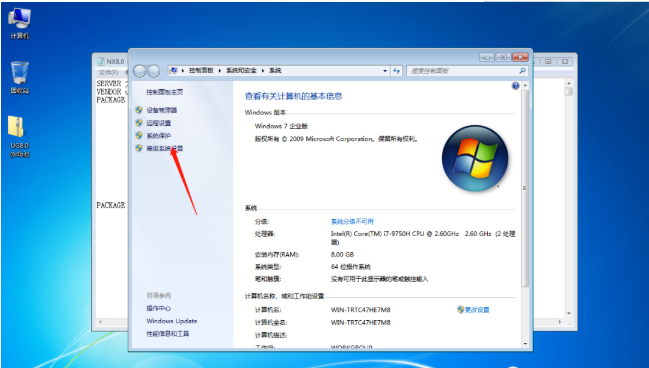The width and height of the screenshot is (649, 368).
Task: Open 系统保护 link
Action: coord(159,136)
